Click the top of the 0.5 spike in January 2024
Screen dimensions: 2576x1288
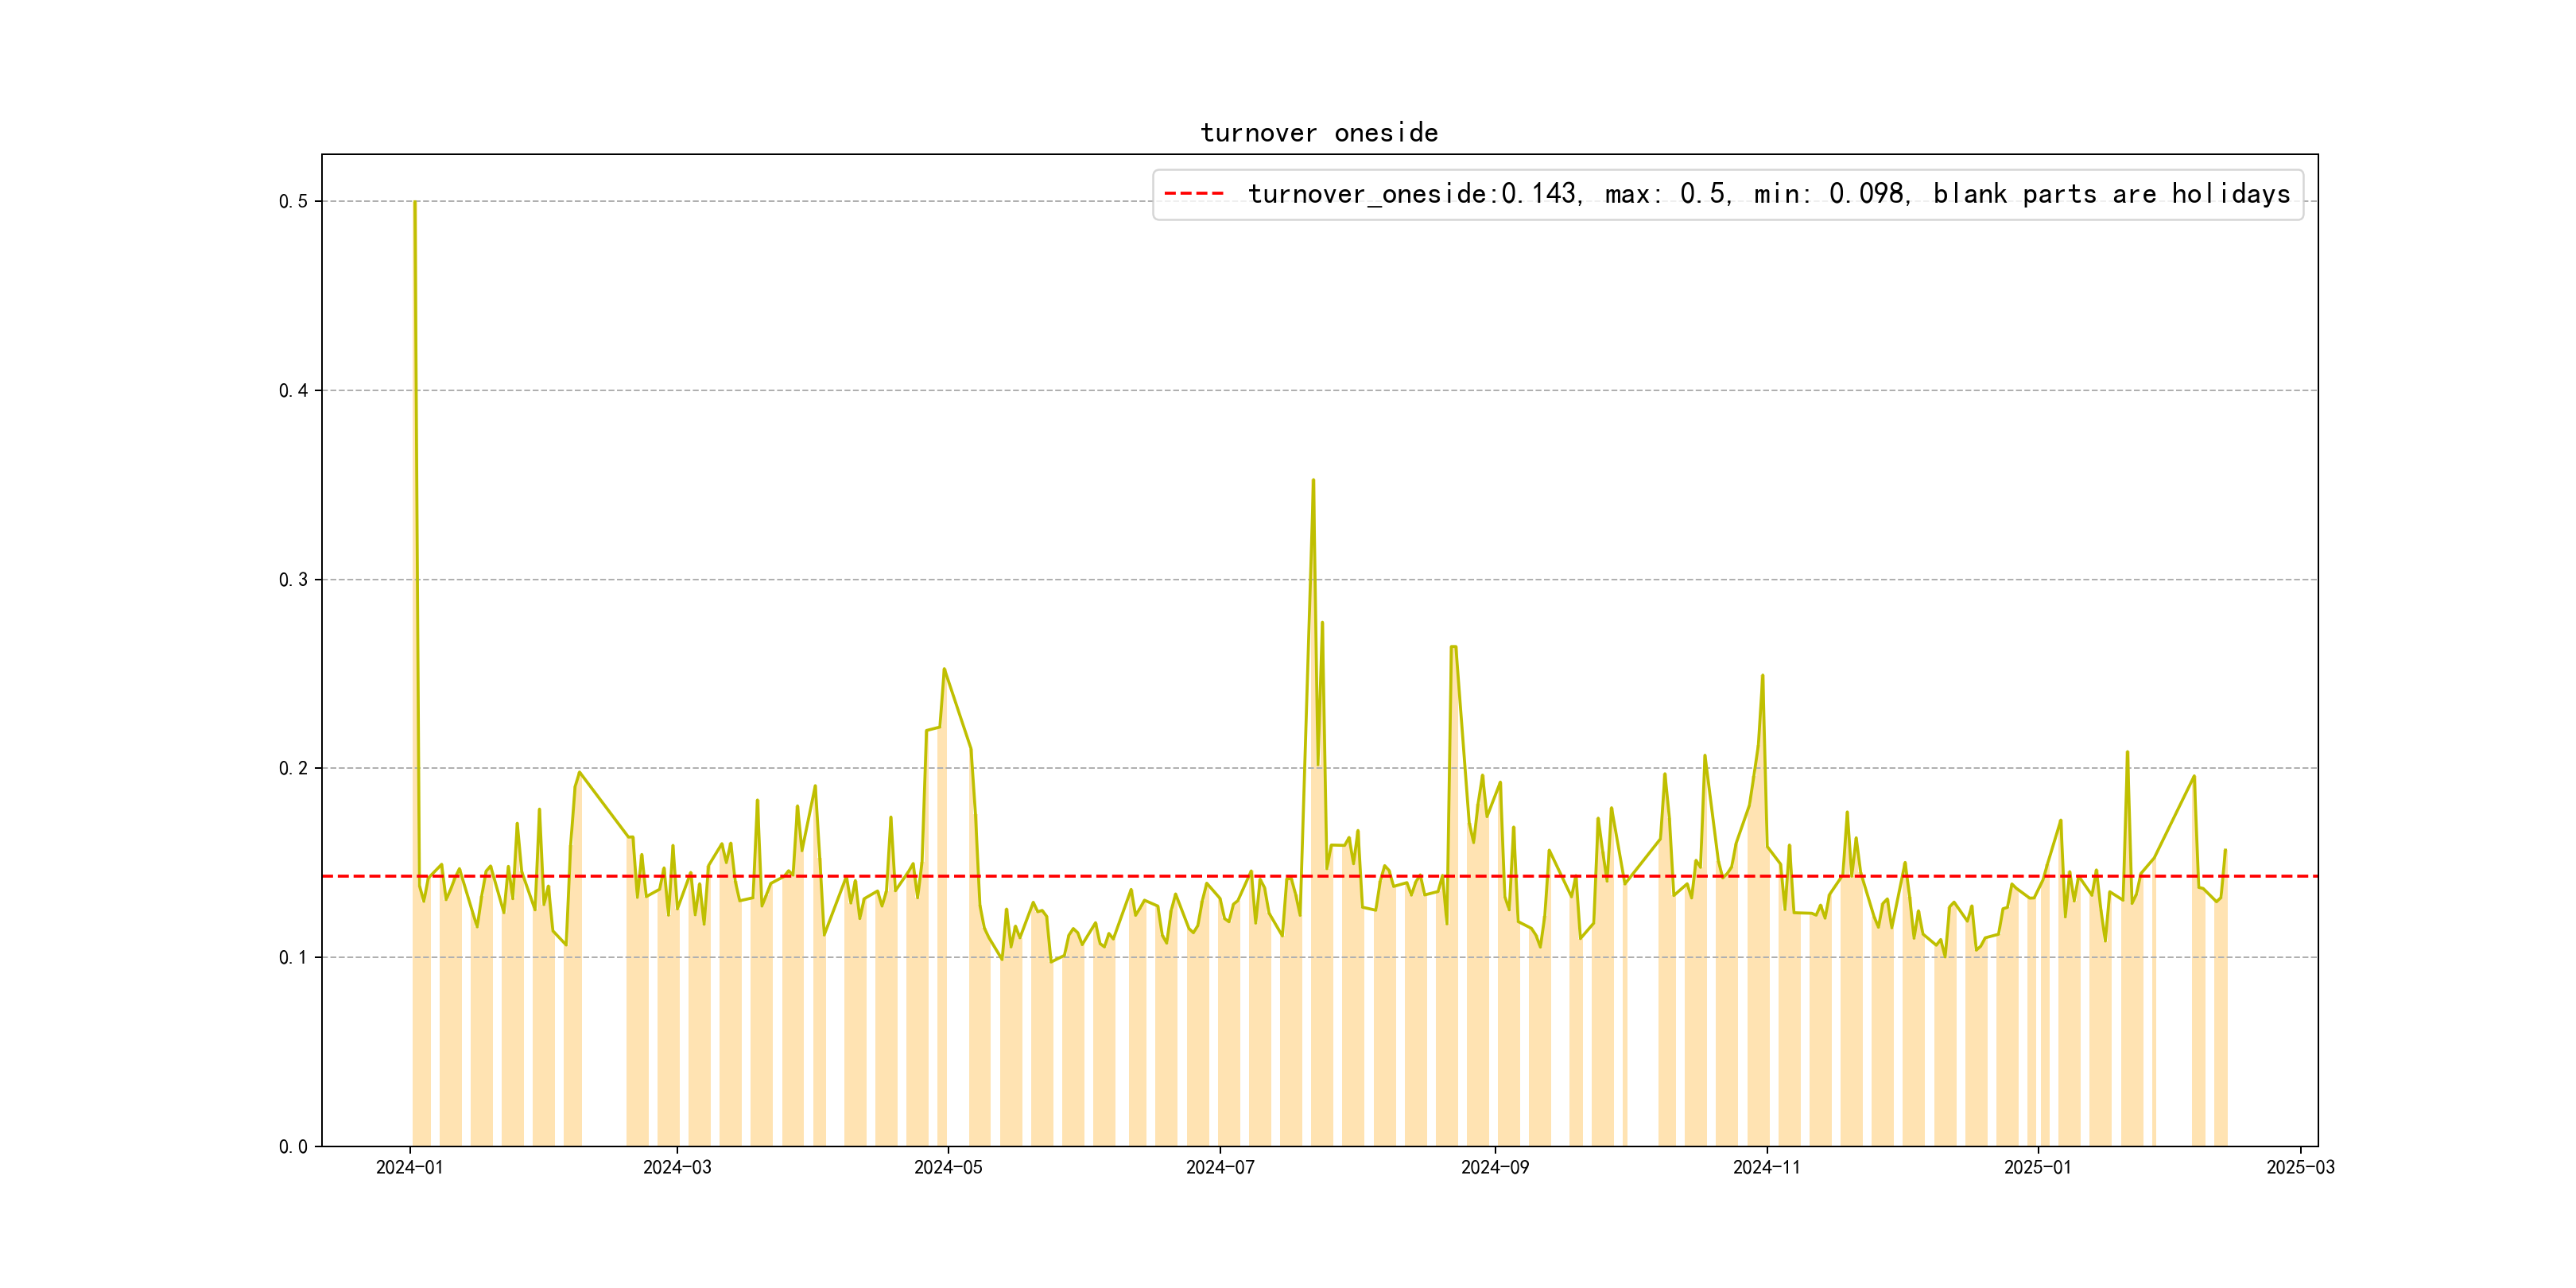[x=415, y=203]
